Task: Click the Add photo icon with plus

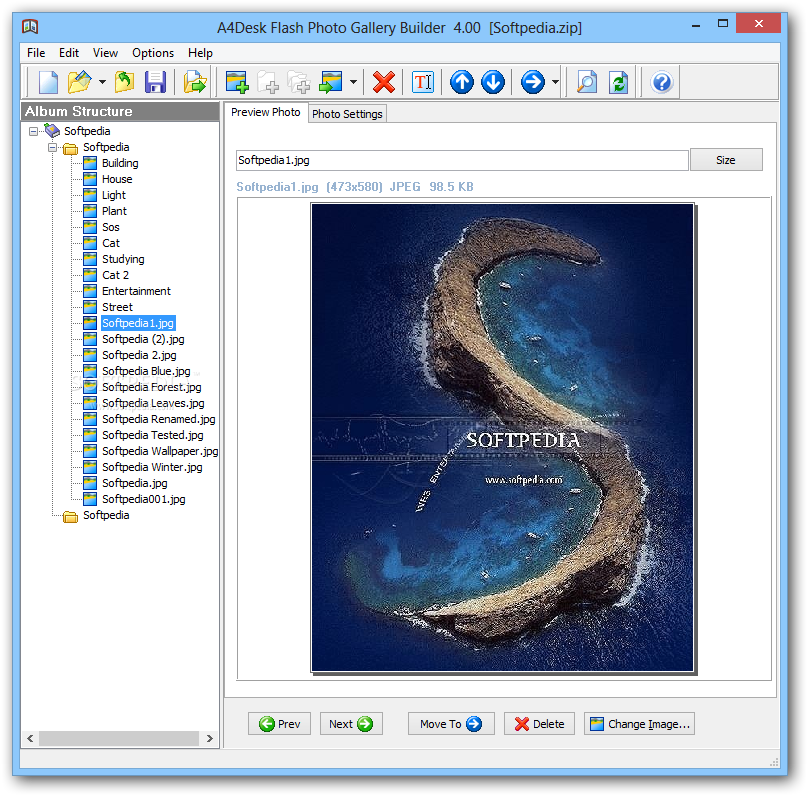Action: tap(237, 82)
